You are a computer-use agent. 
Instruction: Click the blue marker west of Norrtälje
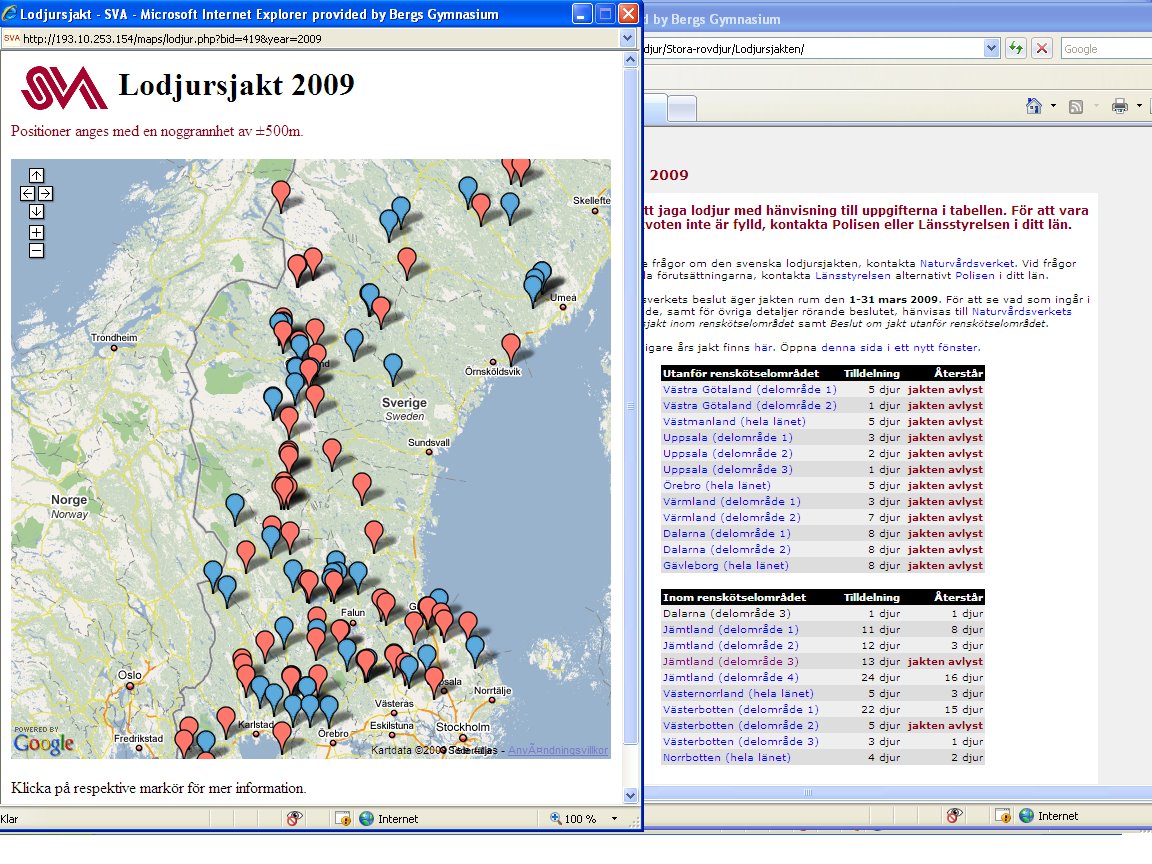[475, 651]
